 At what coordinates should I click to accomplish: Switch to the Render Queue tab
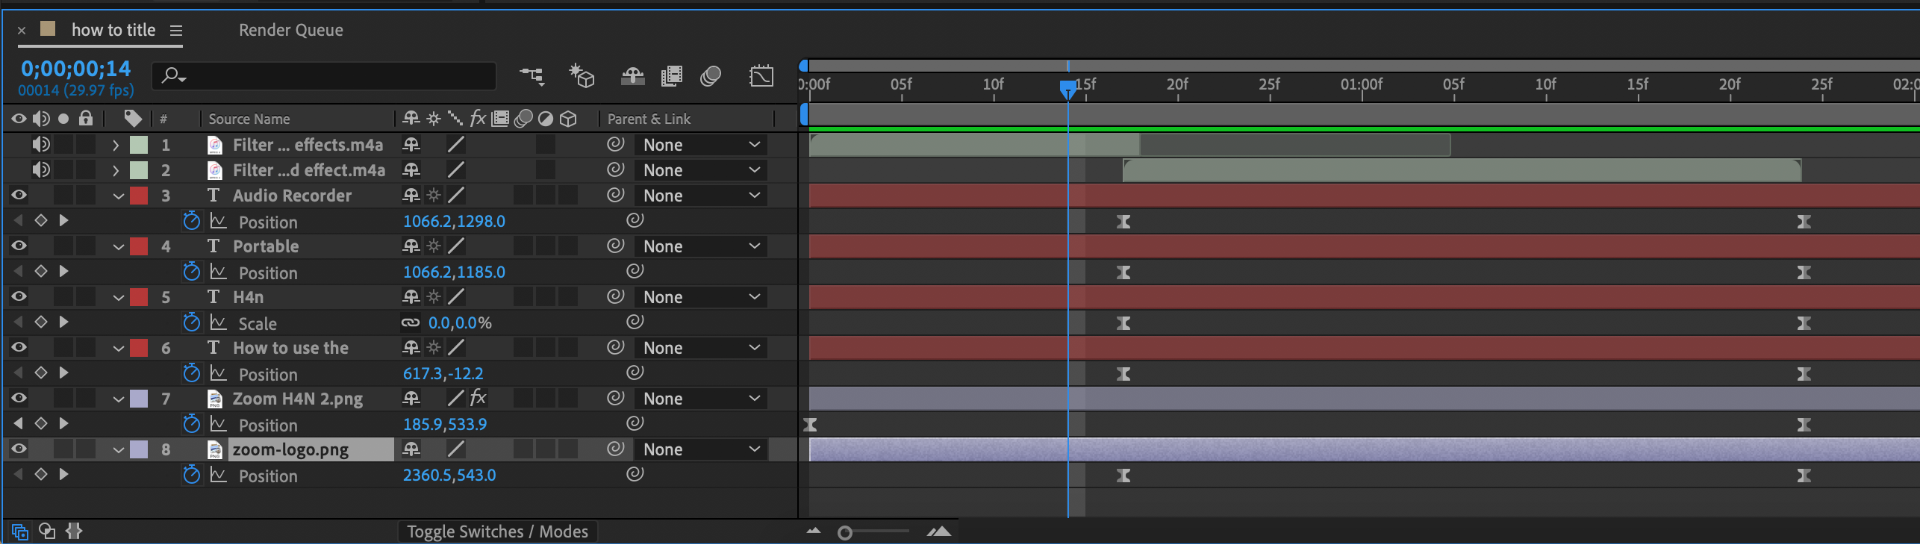pos(290,30)
